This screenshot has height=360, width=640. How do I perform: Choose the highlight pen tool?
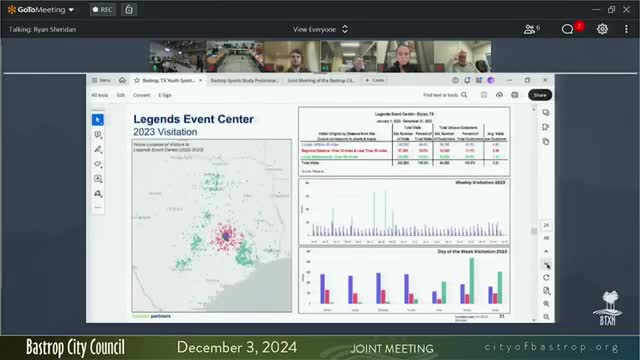tap(98, 149)
